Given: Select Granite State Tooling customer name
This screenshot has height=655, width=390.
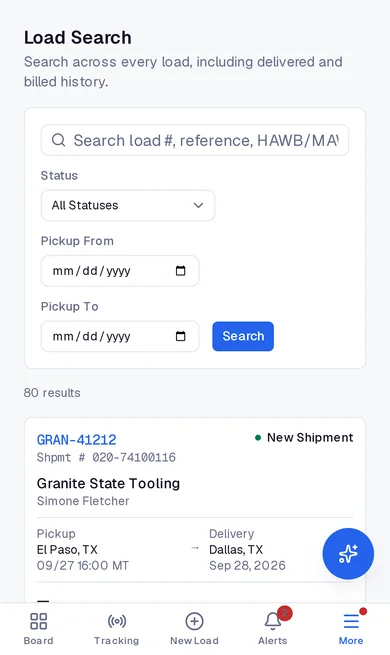Looking at the screenshot, I should pos(108,483).
